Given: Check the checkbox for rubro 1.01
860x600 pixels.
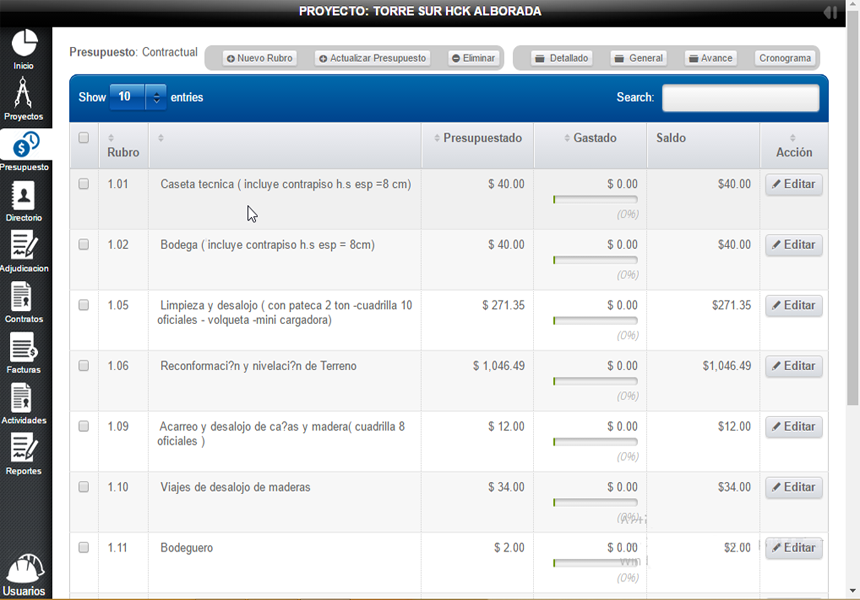Looking at the screenshot, I should tap(84, 184).
